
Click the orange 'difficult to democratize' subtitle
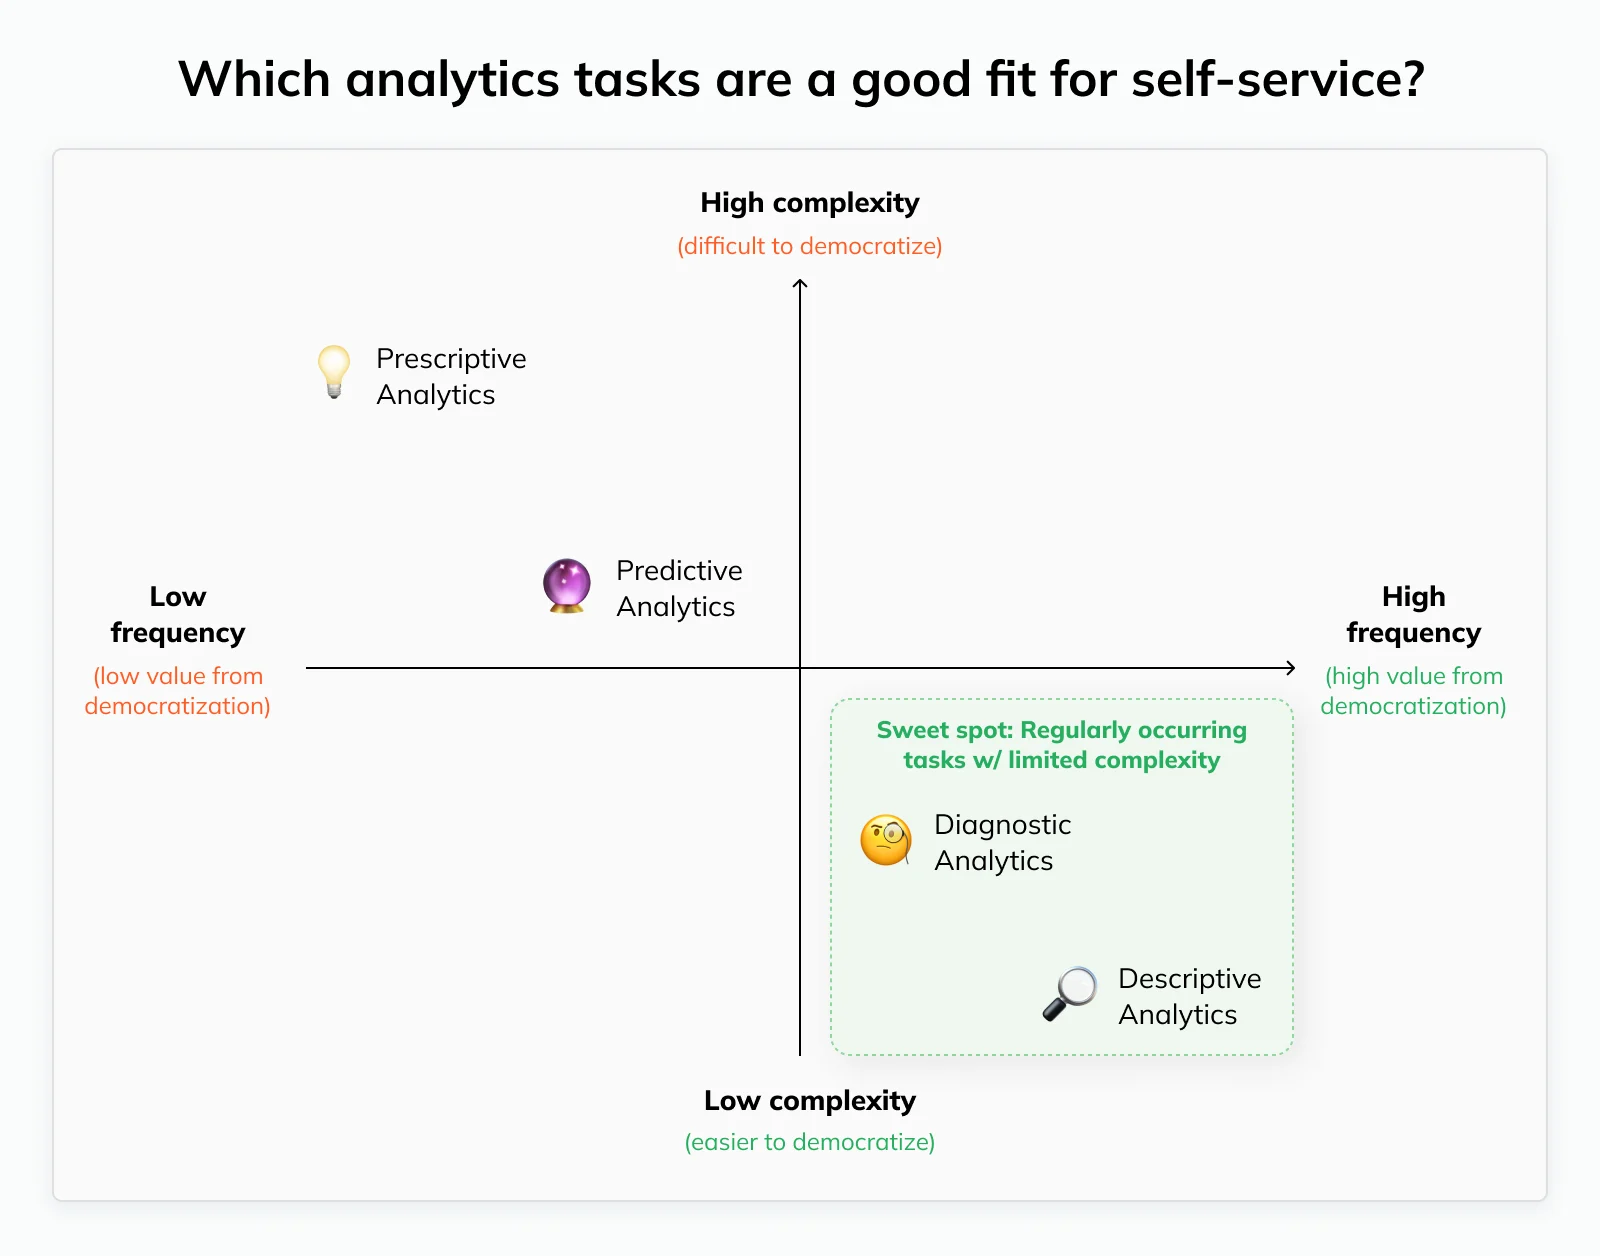810,246
